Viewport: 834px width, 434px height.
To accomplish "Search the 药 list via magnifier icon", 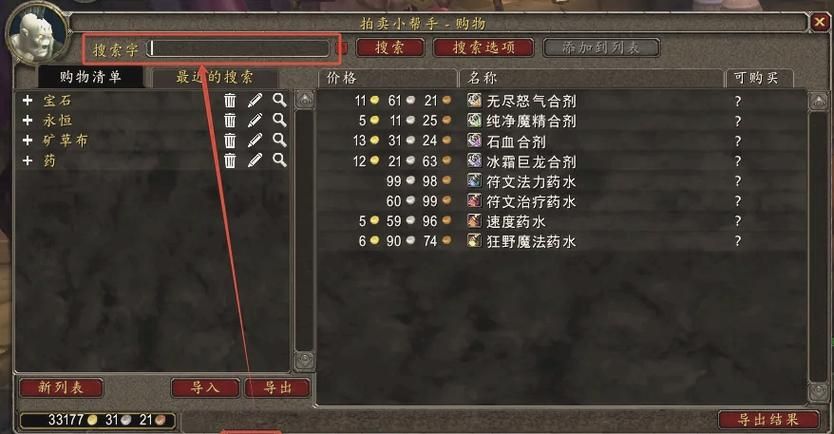I will pos(280,160).
